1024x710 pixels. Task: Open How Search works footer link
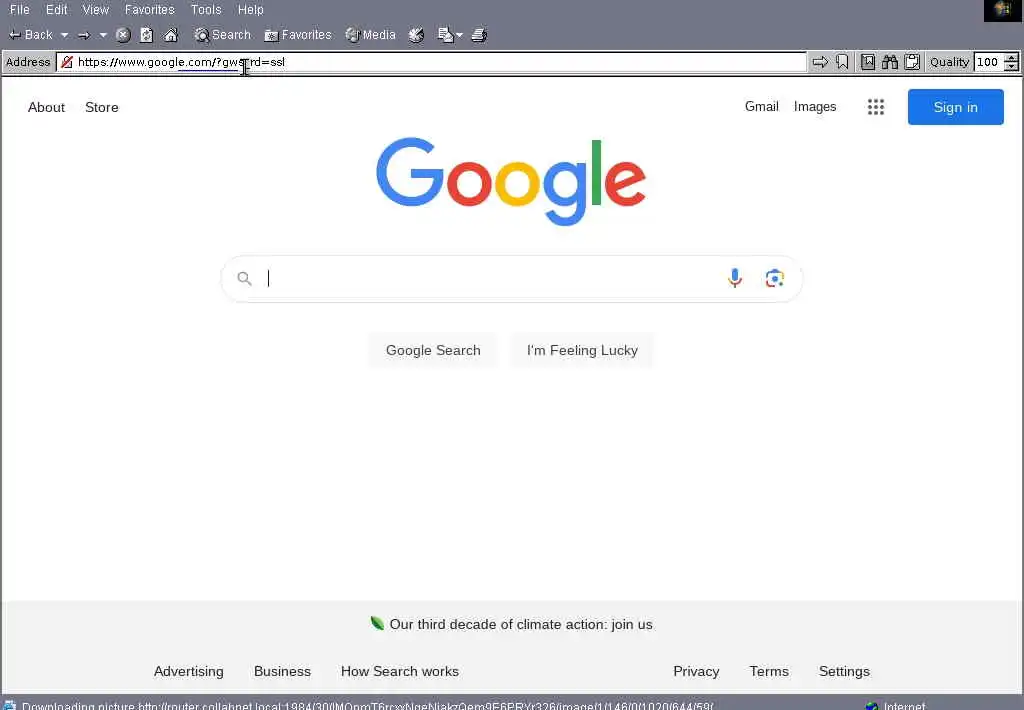400,671
